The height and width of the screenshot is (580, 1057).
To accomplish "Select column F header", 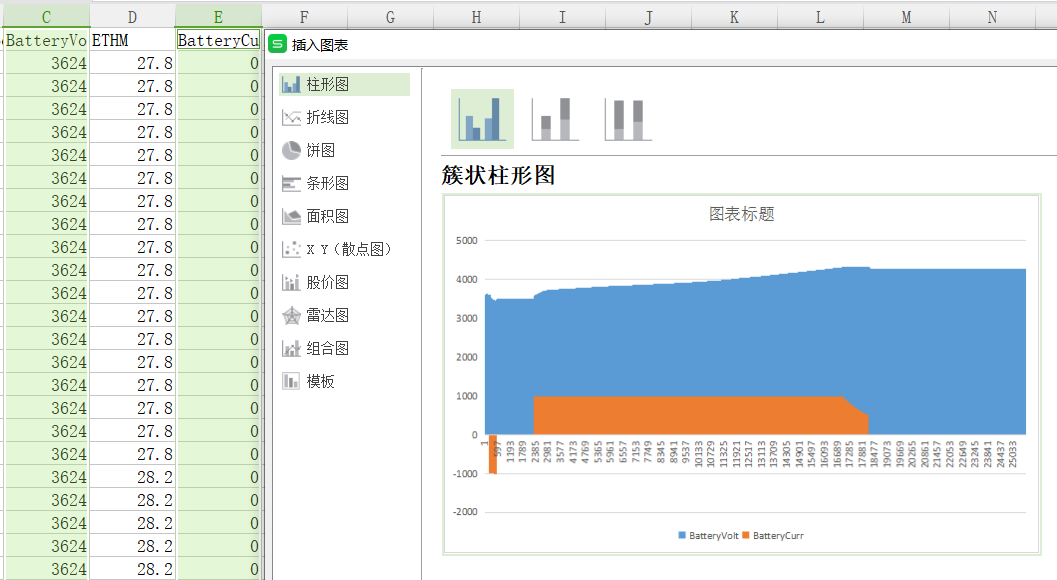I will (305, 17).
